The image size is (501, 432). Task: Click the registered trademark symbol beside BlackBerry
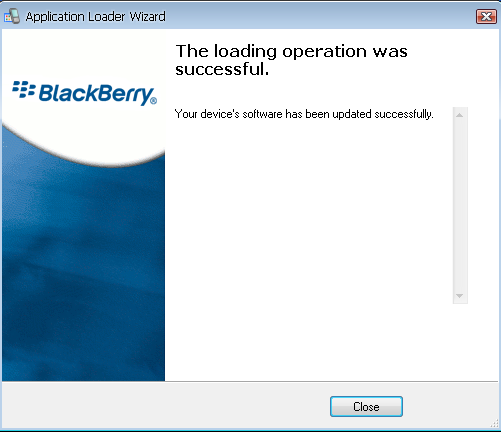153,100
